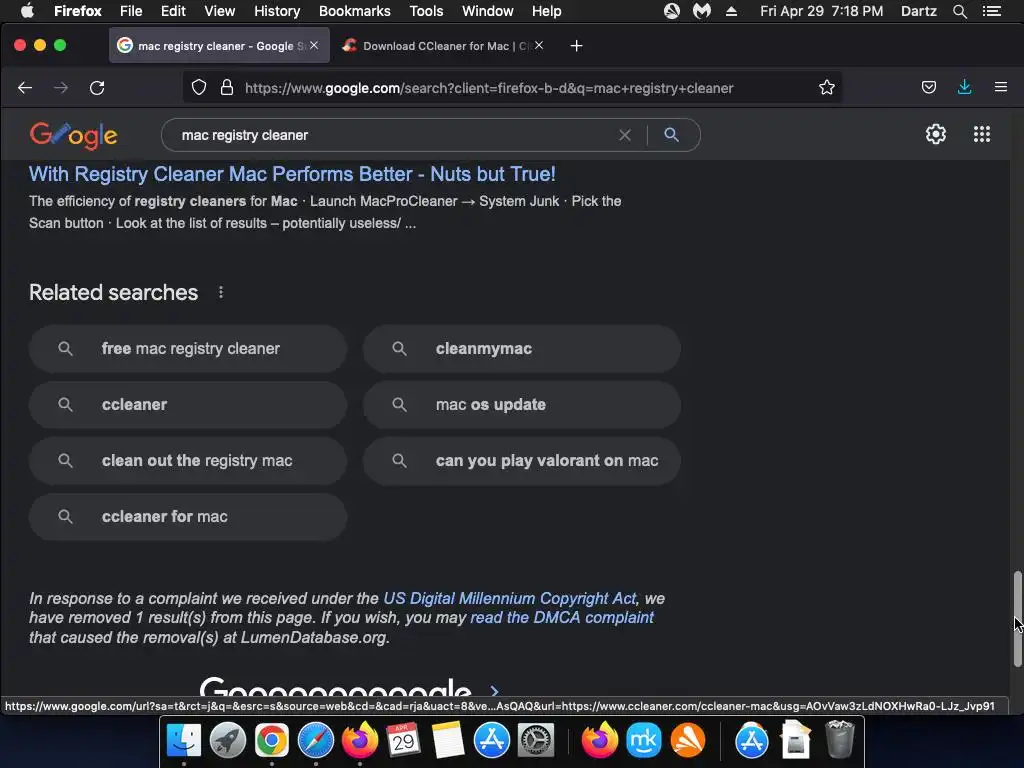Search related: cleanmymac

[x=522, y=349]
